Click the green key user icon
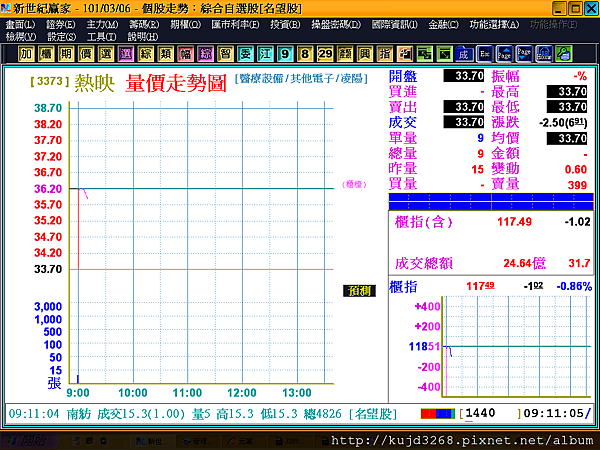 564,54
